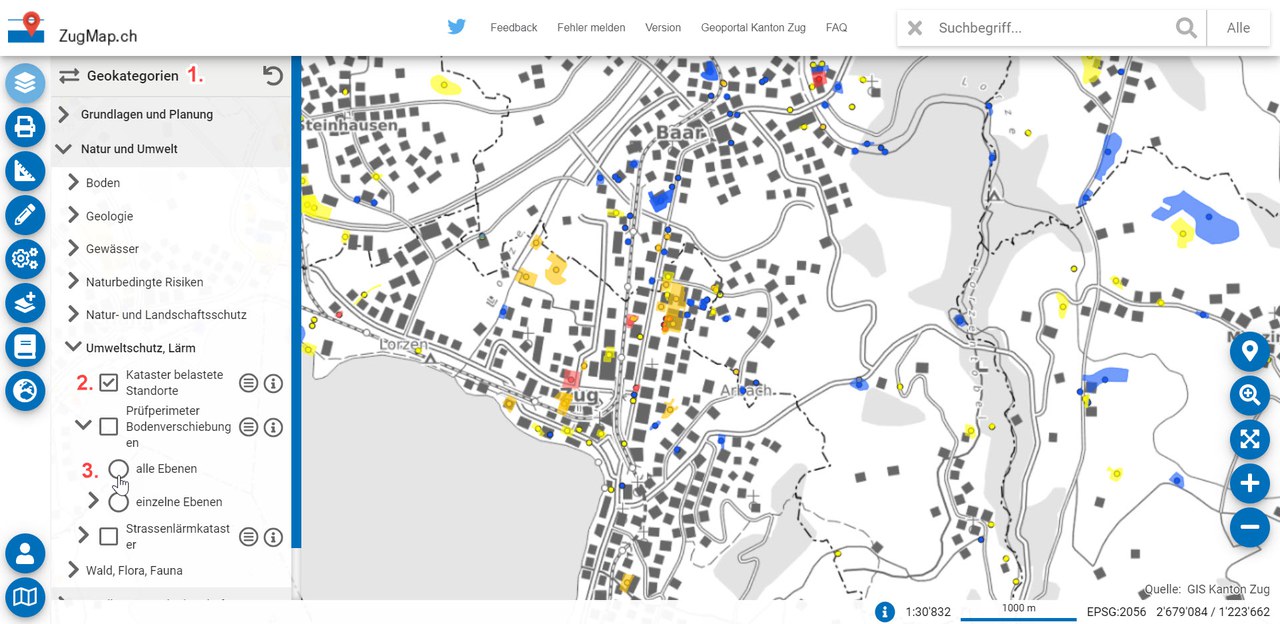Reset layers with the undo arrow icon
The width and height of the screenshot is (1280, 624).
click(x=272, y=75)
